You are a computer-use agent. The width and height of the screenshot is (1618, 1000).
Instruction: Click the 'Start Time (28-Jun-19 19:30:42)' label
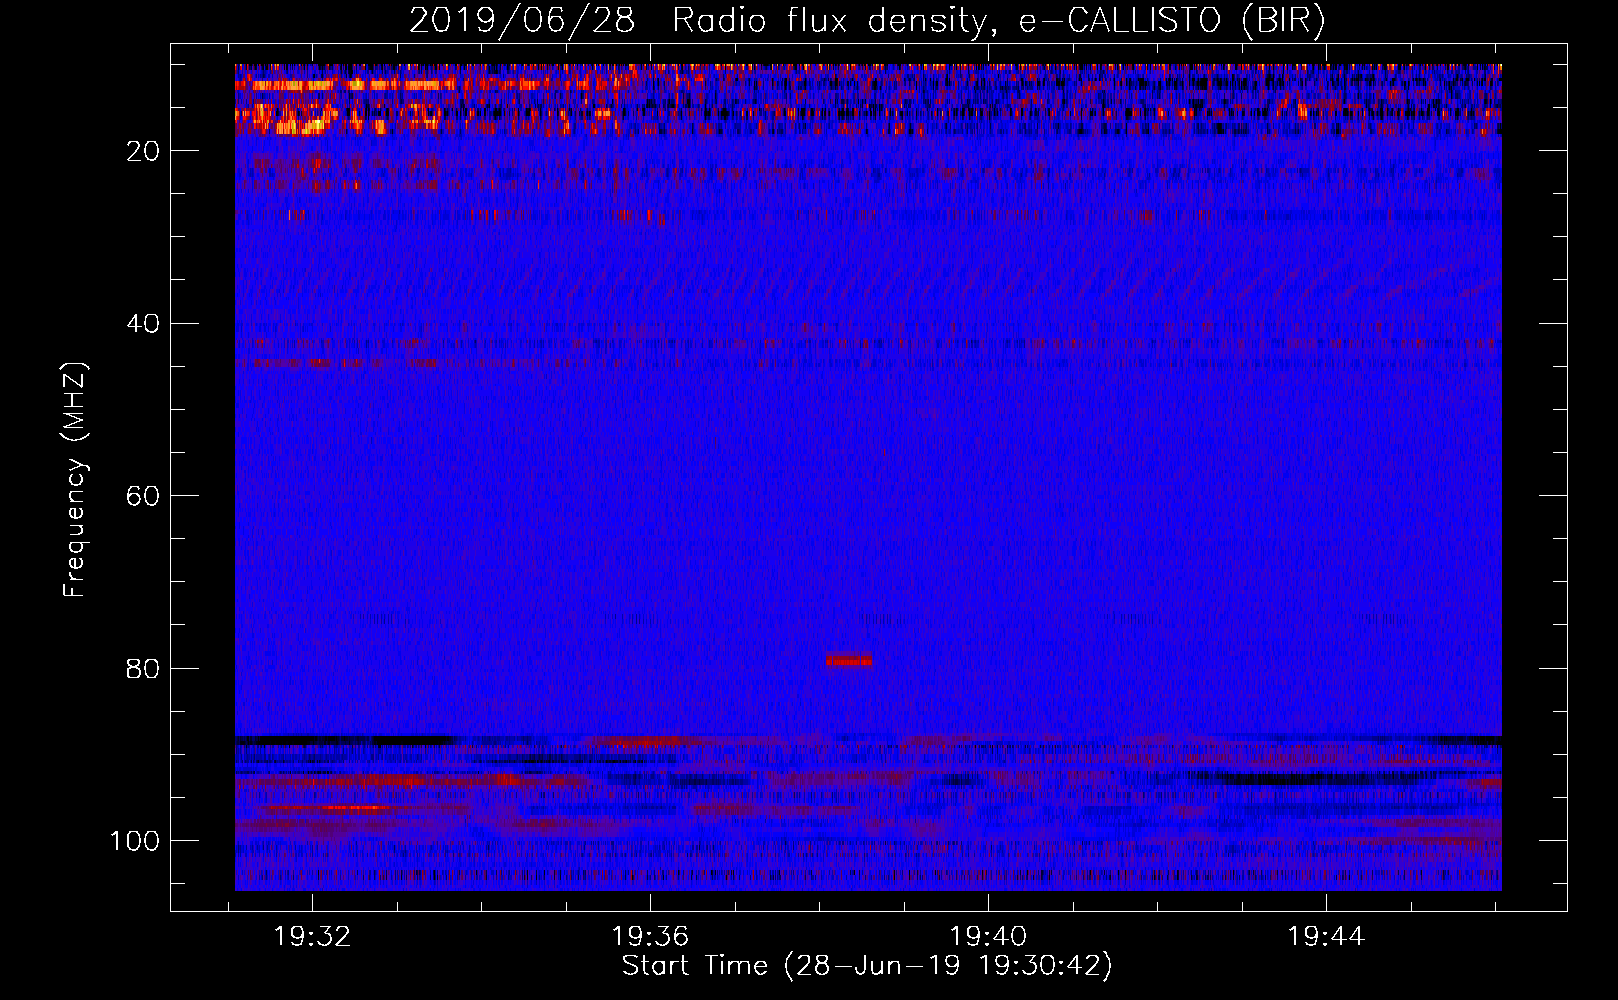[867, 966]
